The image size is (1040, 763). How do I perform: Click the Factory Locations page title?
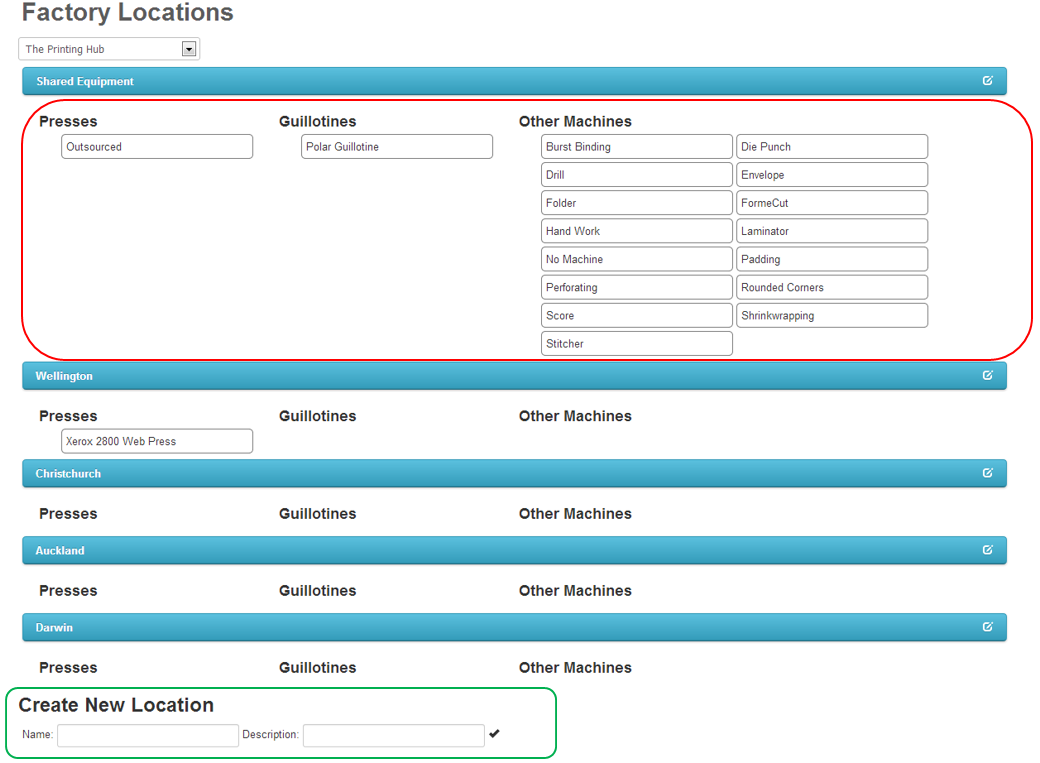click(127, 12)
